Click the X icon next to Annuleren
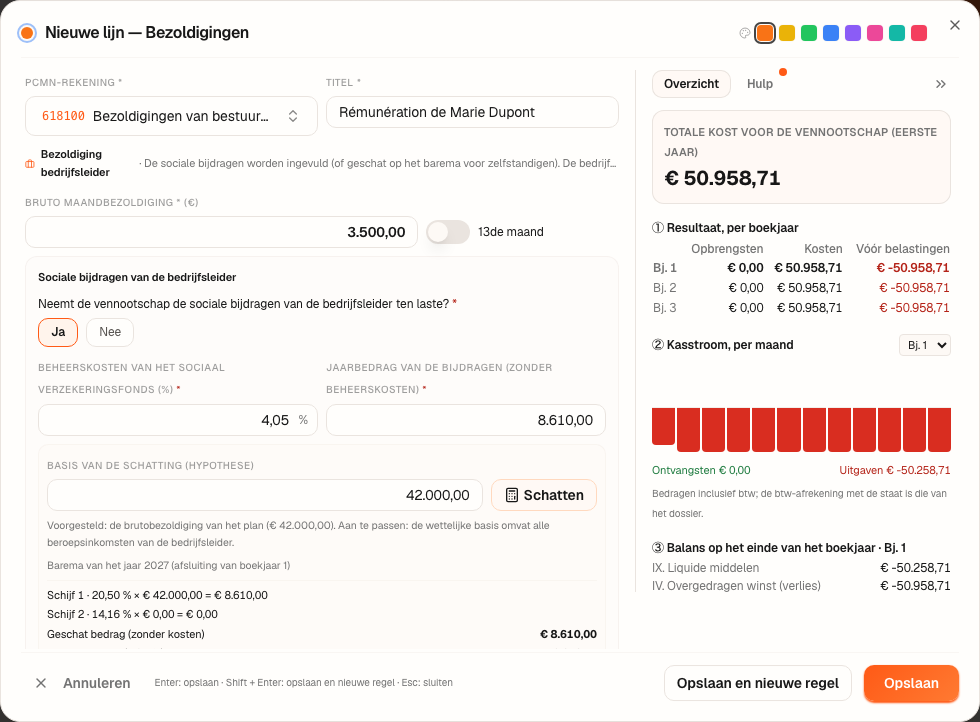980x722 pixels. click(41, 683)
